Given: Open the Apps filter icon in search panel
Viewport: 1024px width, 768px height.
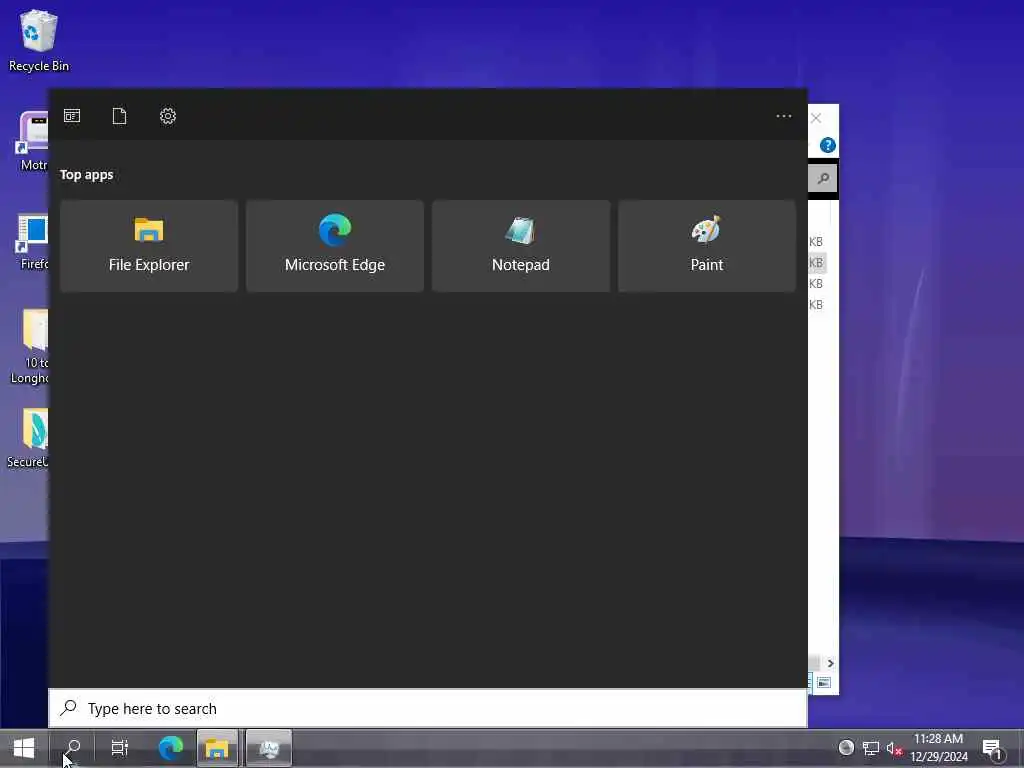Looking at the screenshot, I should pos(72,116).
